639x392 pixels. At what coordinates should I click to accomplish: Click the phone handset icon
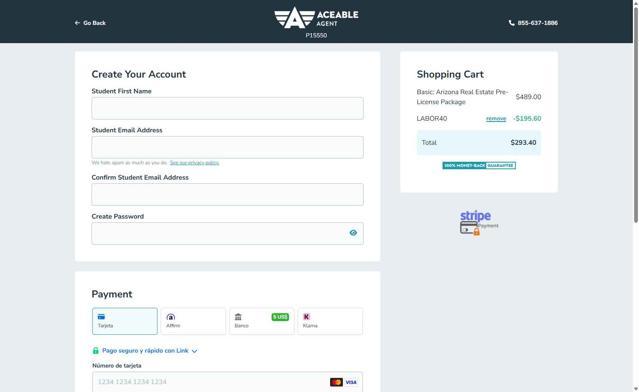pyautogui.click(x=511, y=23)
